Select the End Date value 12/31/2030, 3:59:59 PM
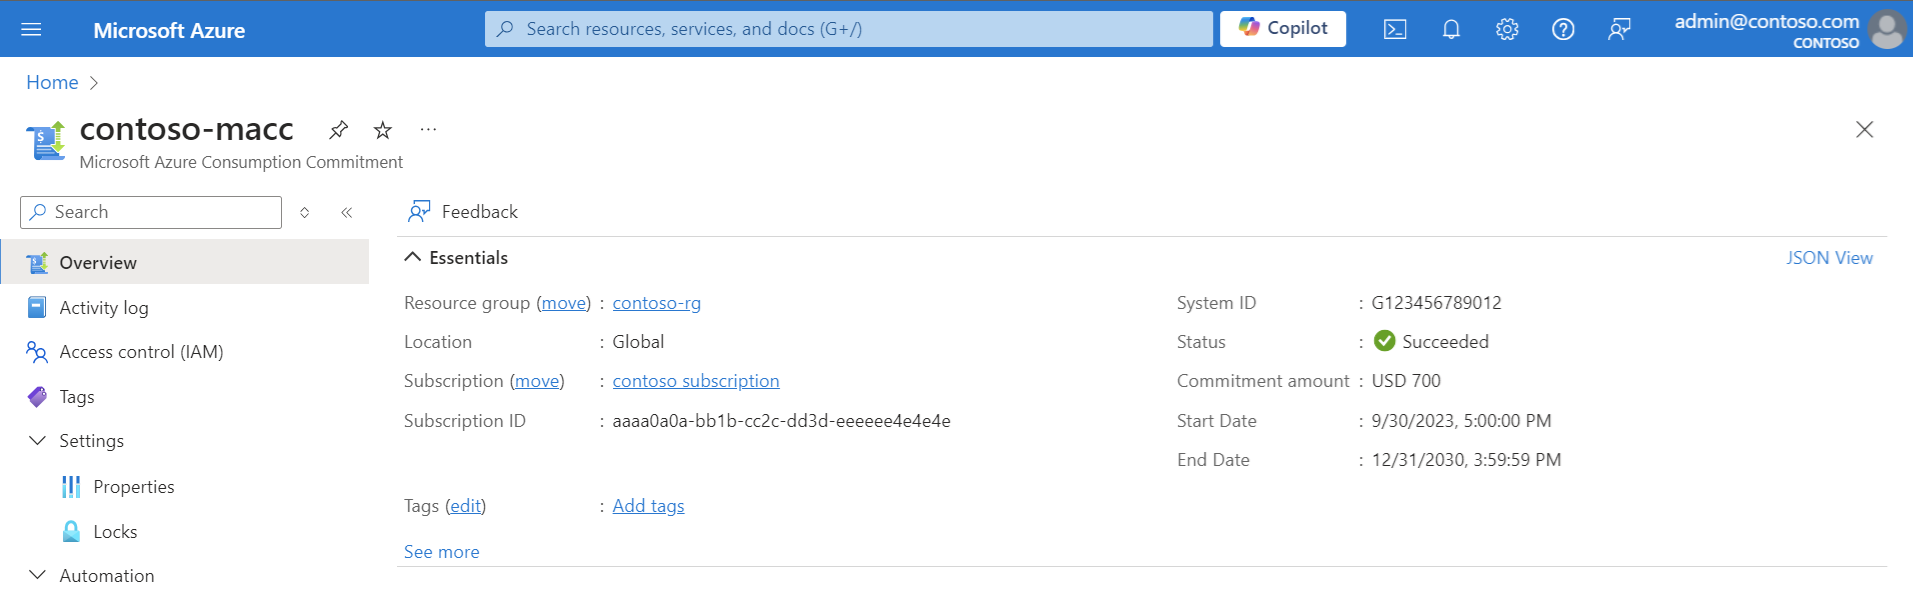The width and height of the screenshot is (1913, 603). tap(1466, 460)
